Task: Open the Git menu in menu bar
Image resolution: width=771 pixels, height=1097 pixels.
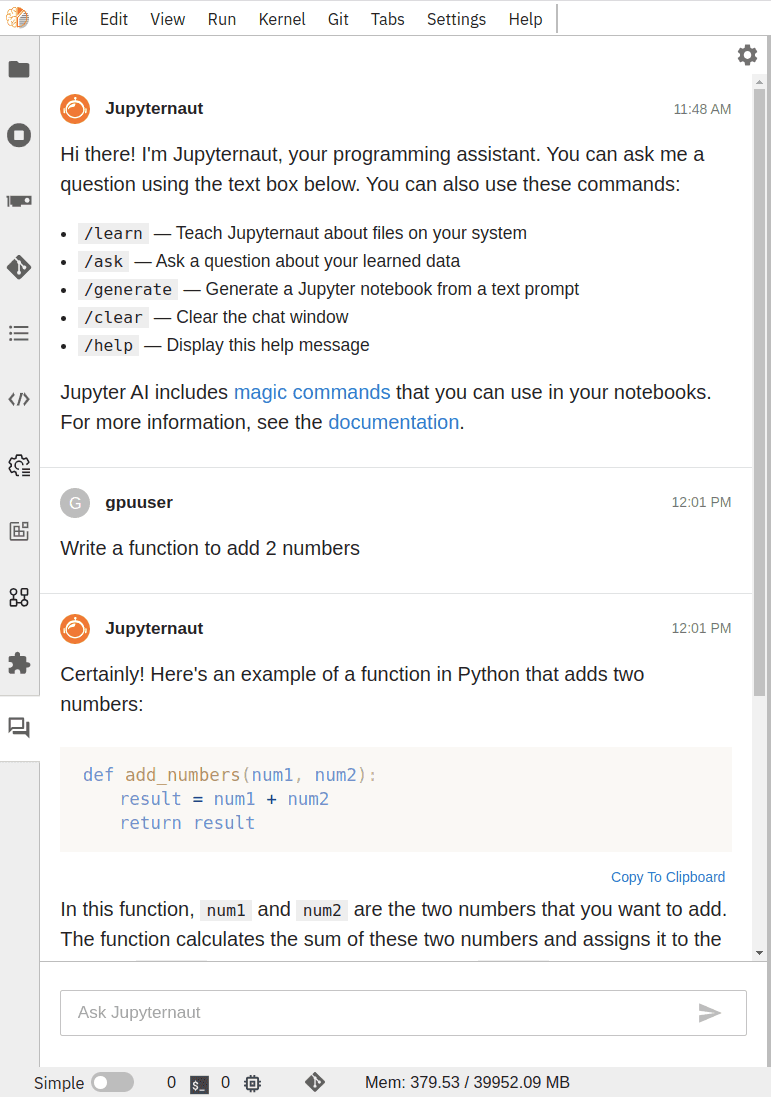Action: tap(338, 19)
